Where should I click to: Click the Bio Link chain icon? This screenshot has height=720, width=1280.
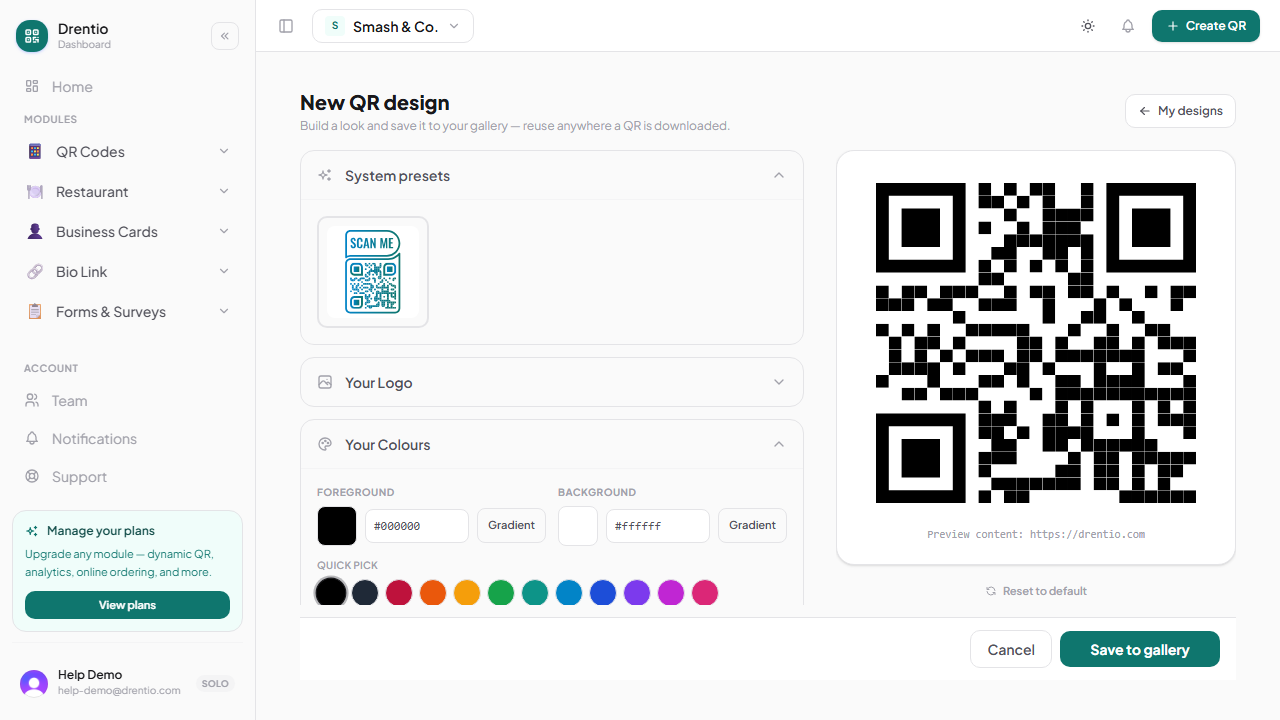tap(35, 272)
